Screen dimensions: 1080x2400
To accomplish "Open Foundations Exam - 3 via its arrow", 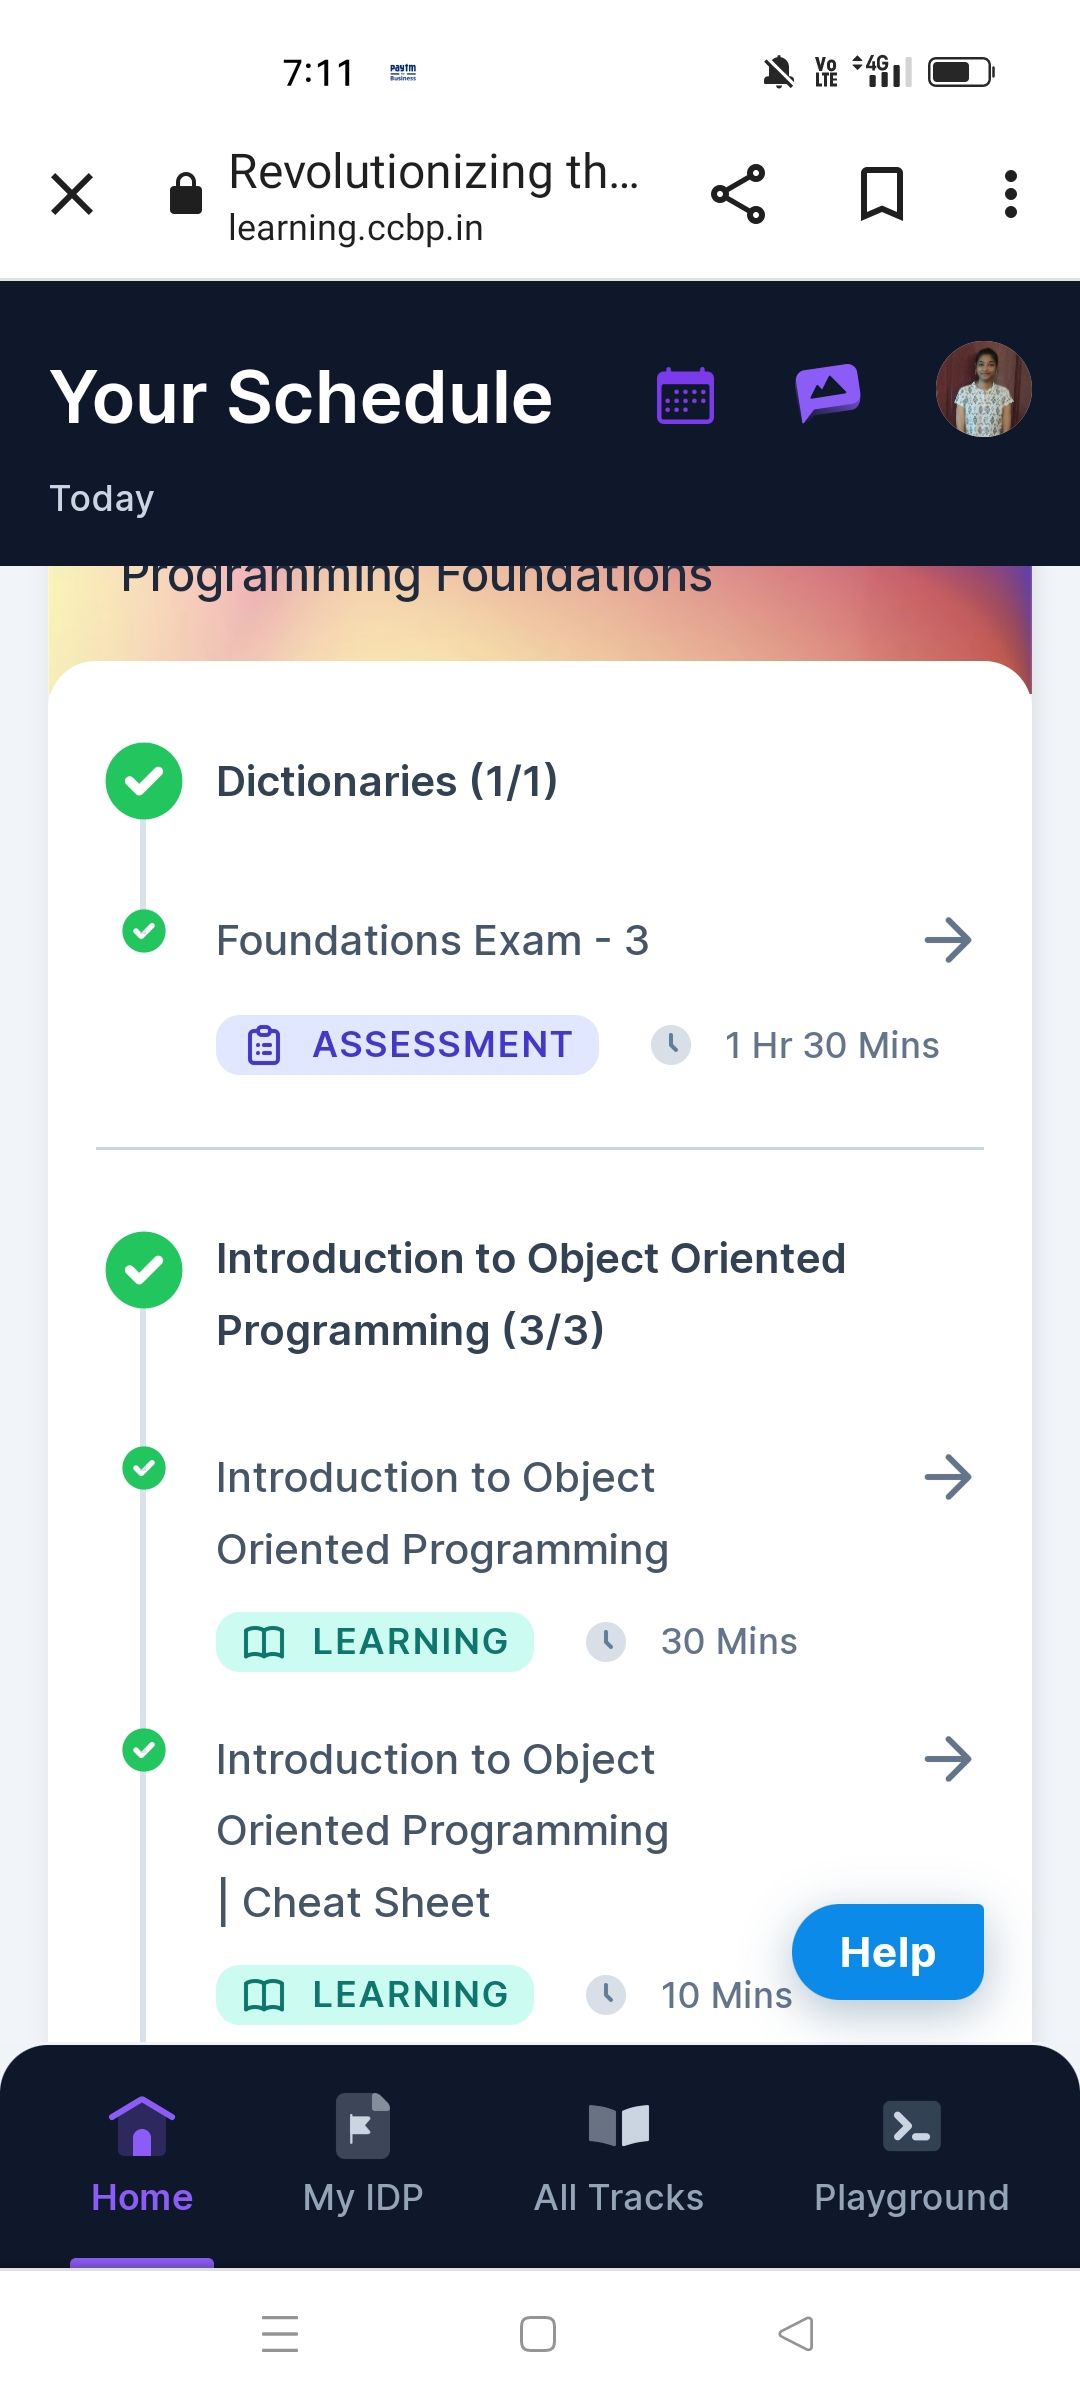I will pyautogui.click(x=948, y=940).
